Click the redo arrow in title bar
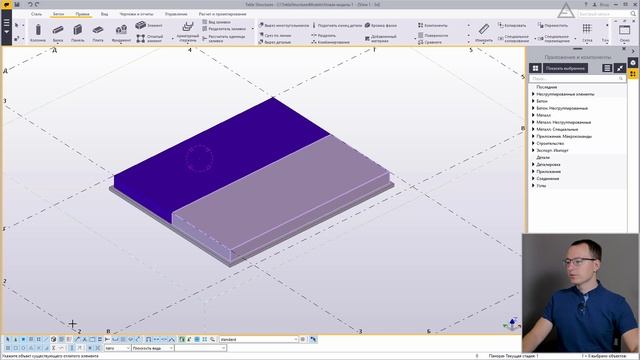640x360 pixels. 37,4
